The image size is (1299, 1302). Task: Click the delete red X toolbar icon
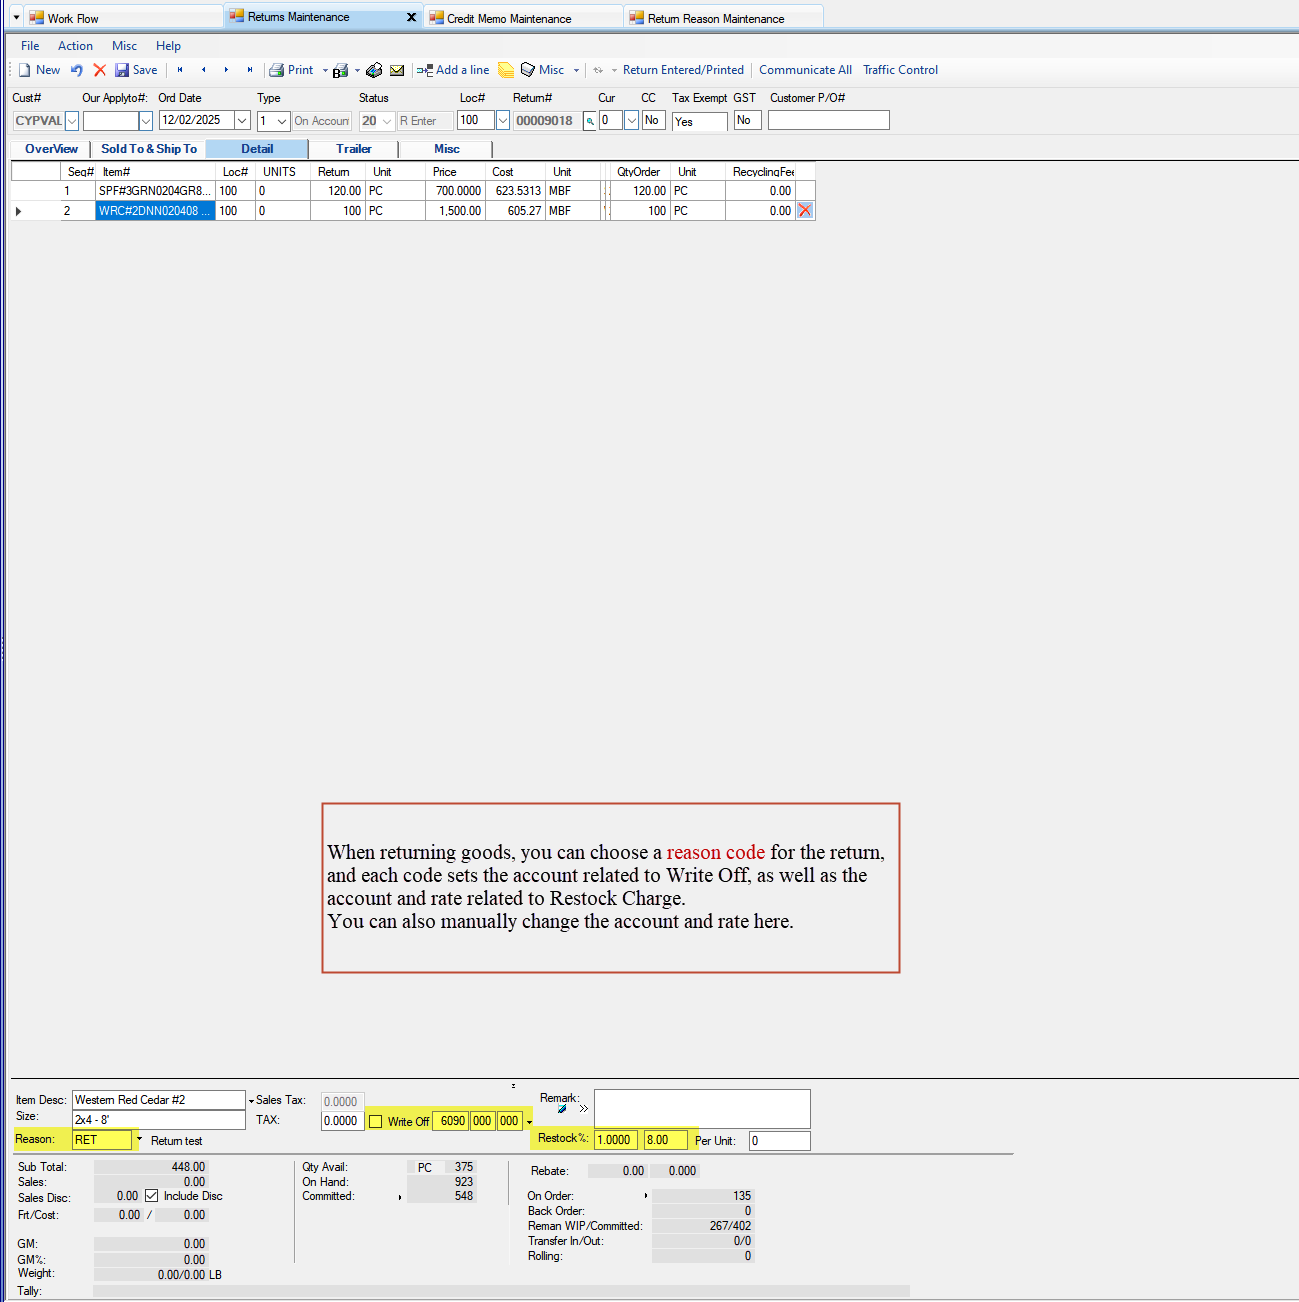tap(99, 69)
